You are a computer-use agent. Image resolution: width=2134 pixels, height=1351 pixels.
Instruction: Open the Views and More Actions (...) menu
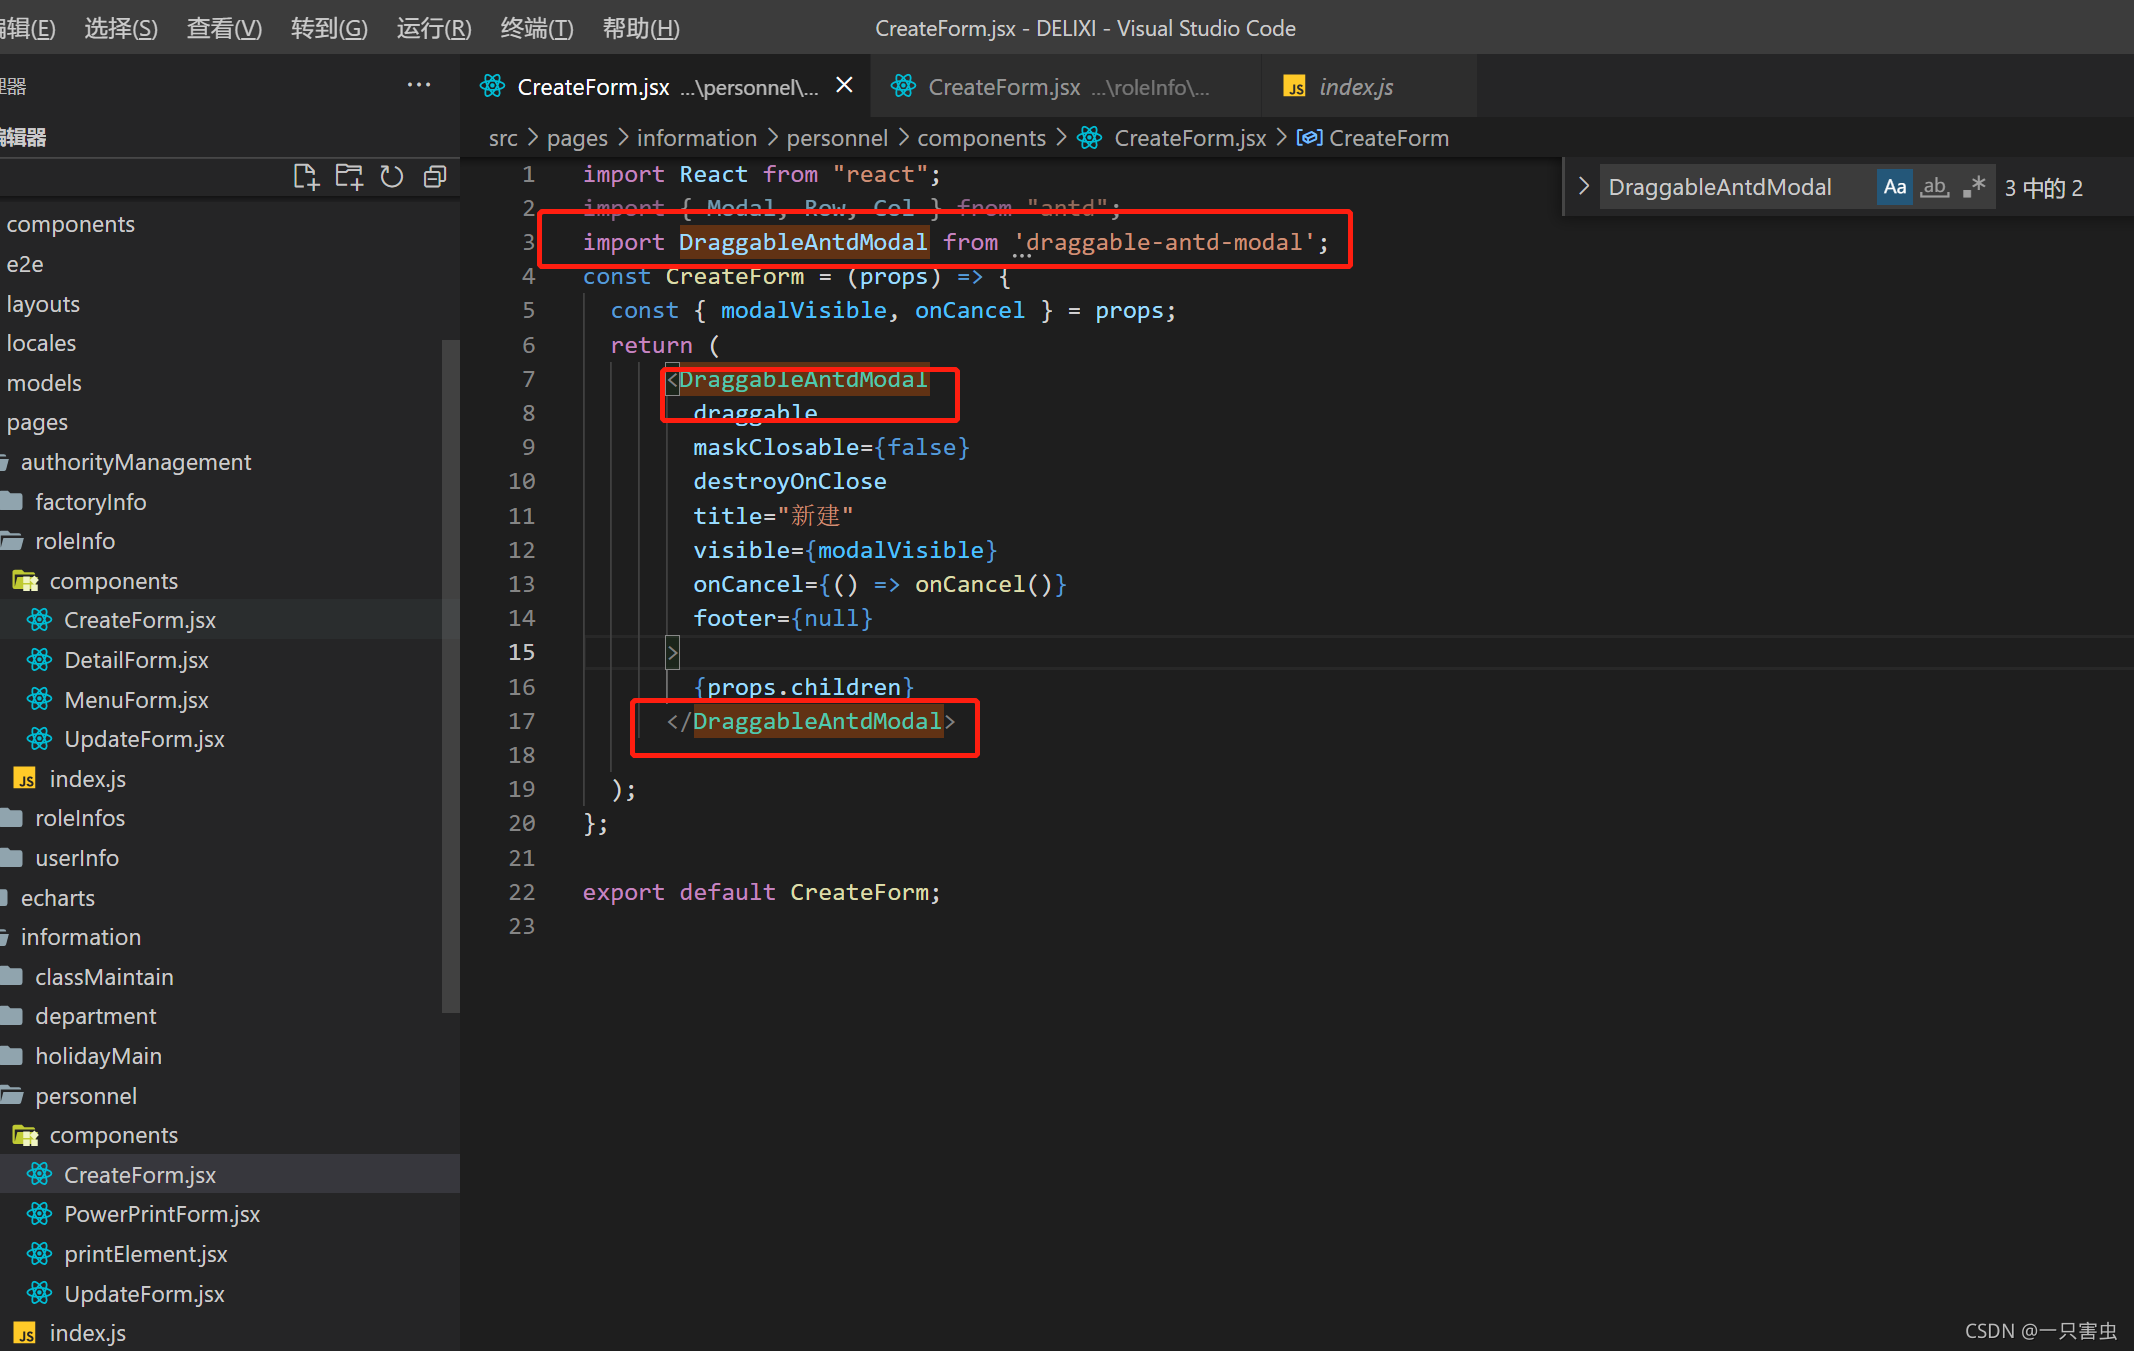click(419, 85)
